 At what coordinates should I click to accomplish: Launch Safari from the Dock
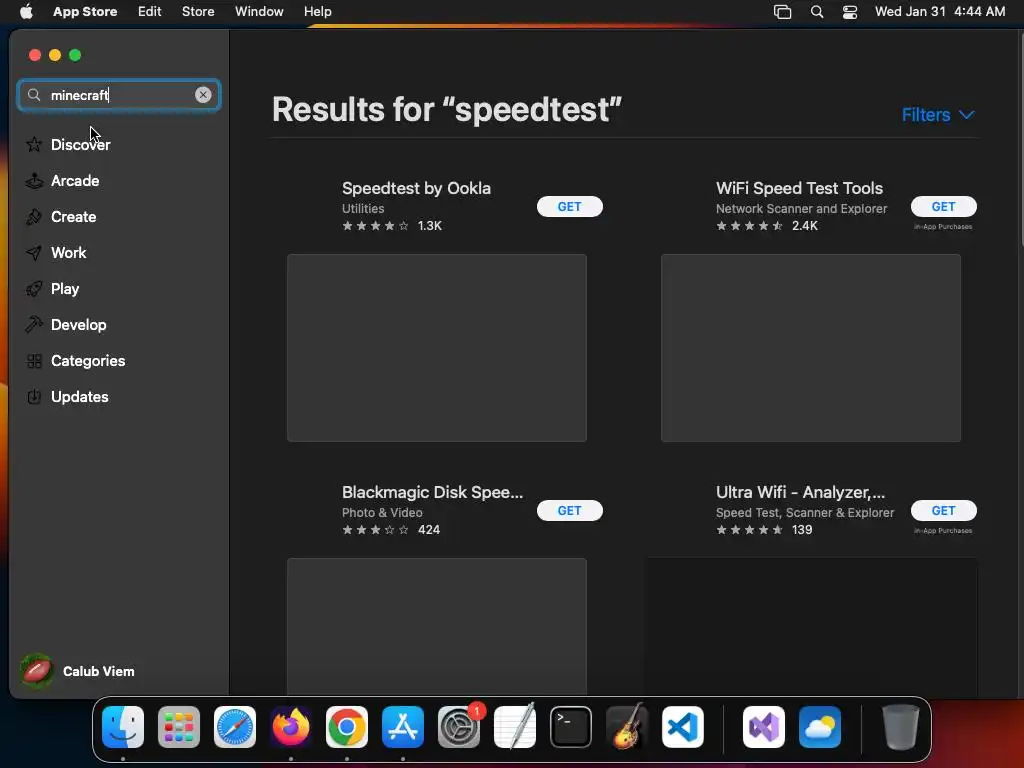[x=235, y=727]
